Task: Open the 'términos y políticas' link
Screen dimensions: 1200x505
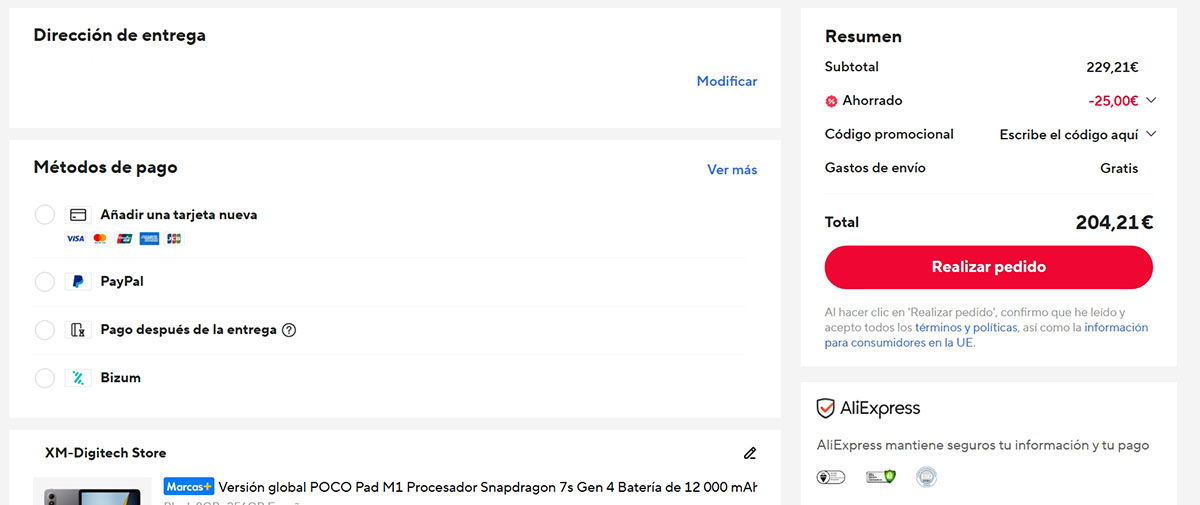Action: pos(966,327)
